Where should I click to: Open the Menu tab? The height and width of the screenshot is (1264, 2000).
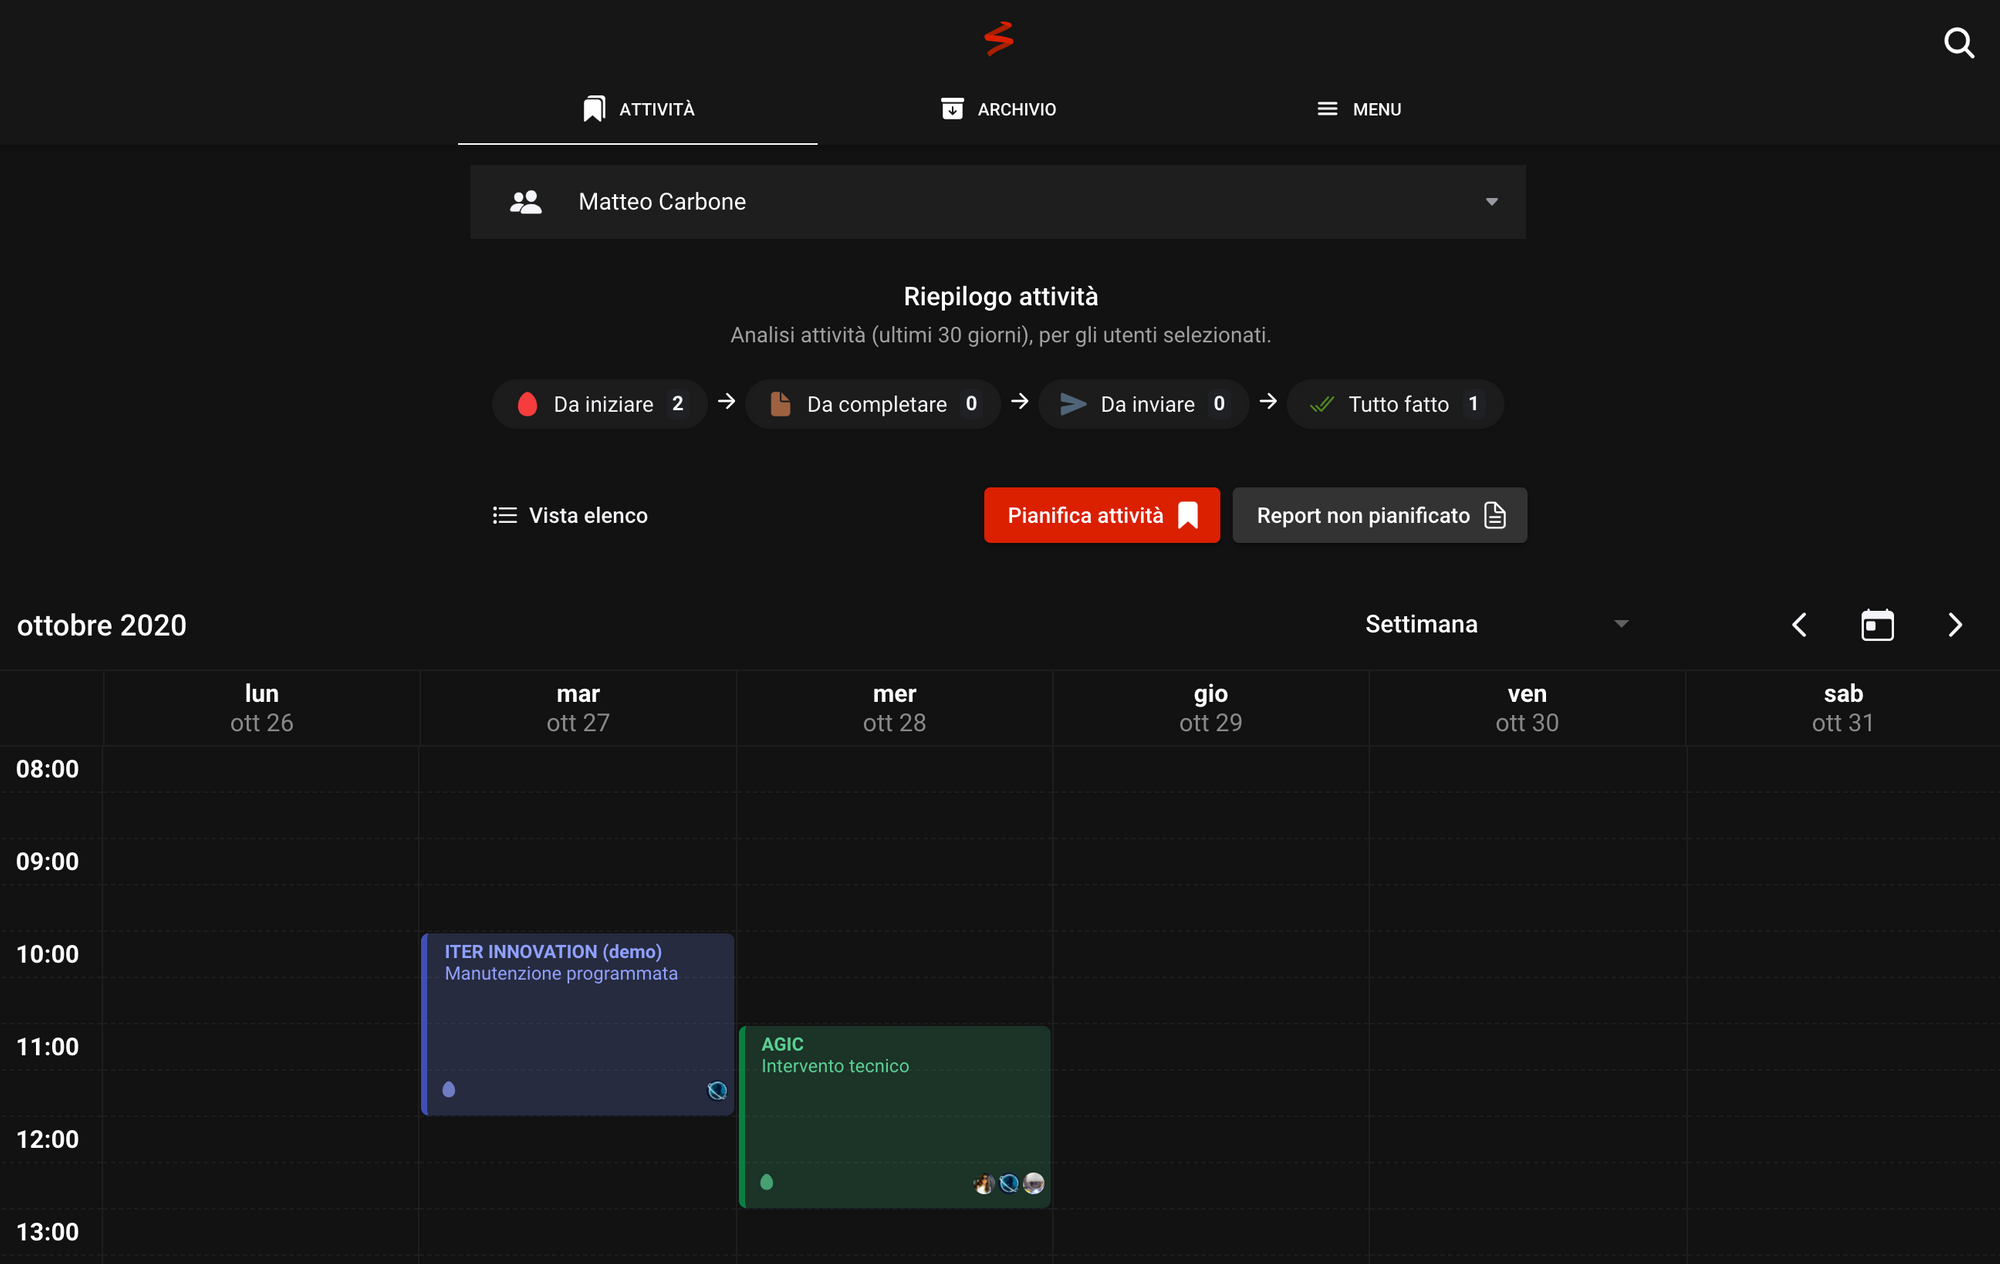point(1358,109)
